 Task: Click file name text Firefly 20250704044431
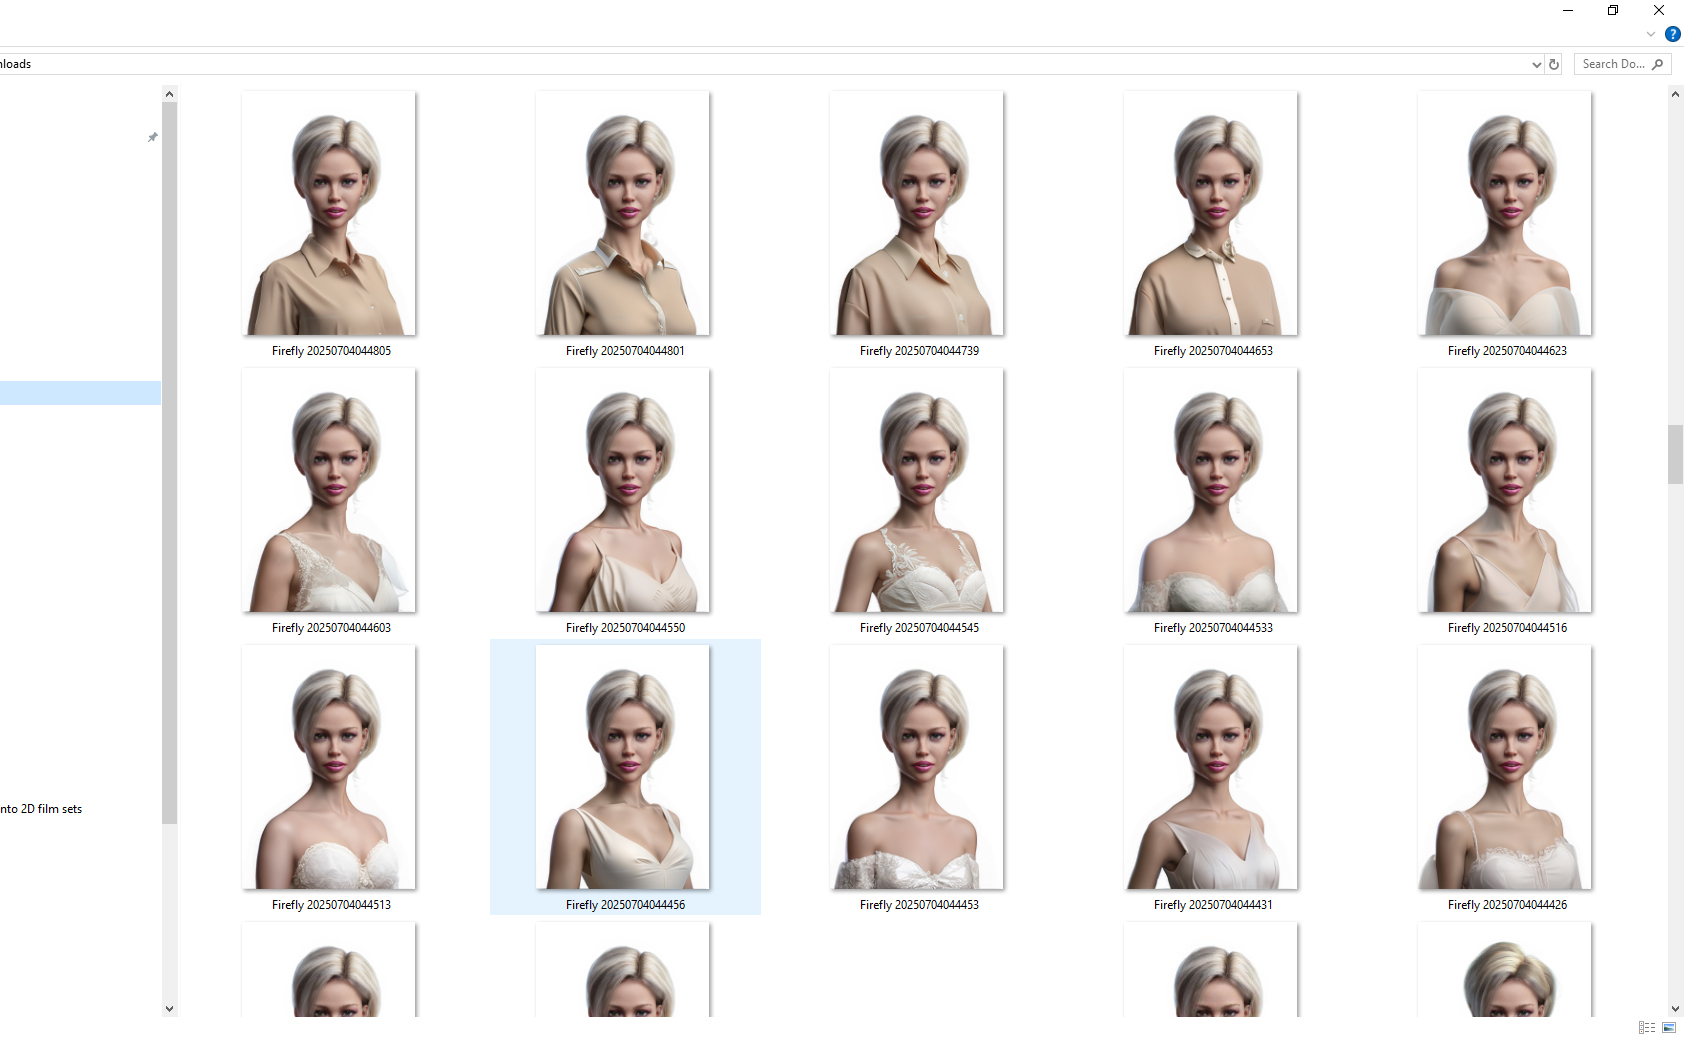coord(1213,905)
